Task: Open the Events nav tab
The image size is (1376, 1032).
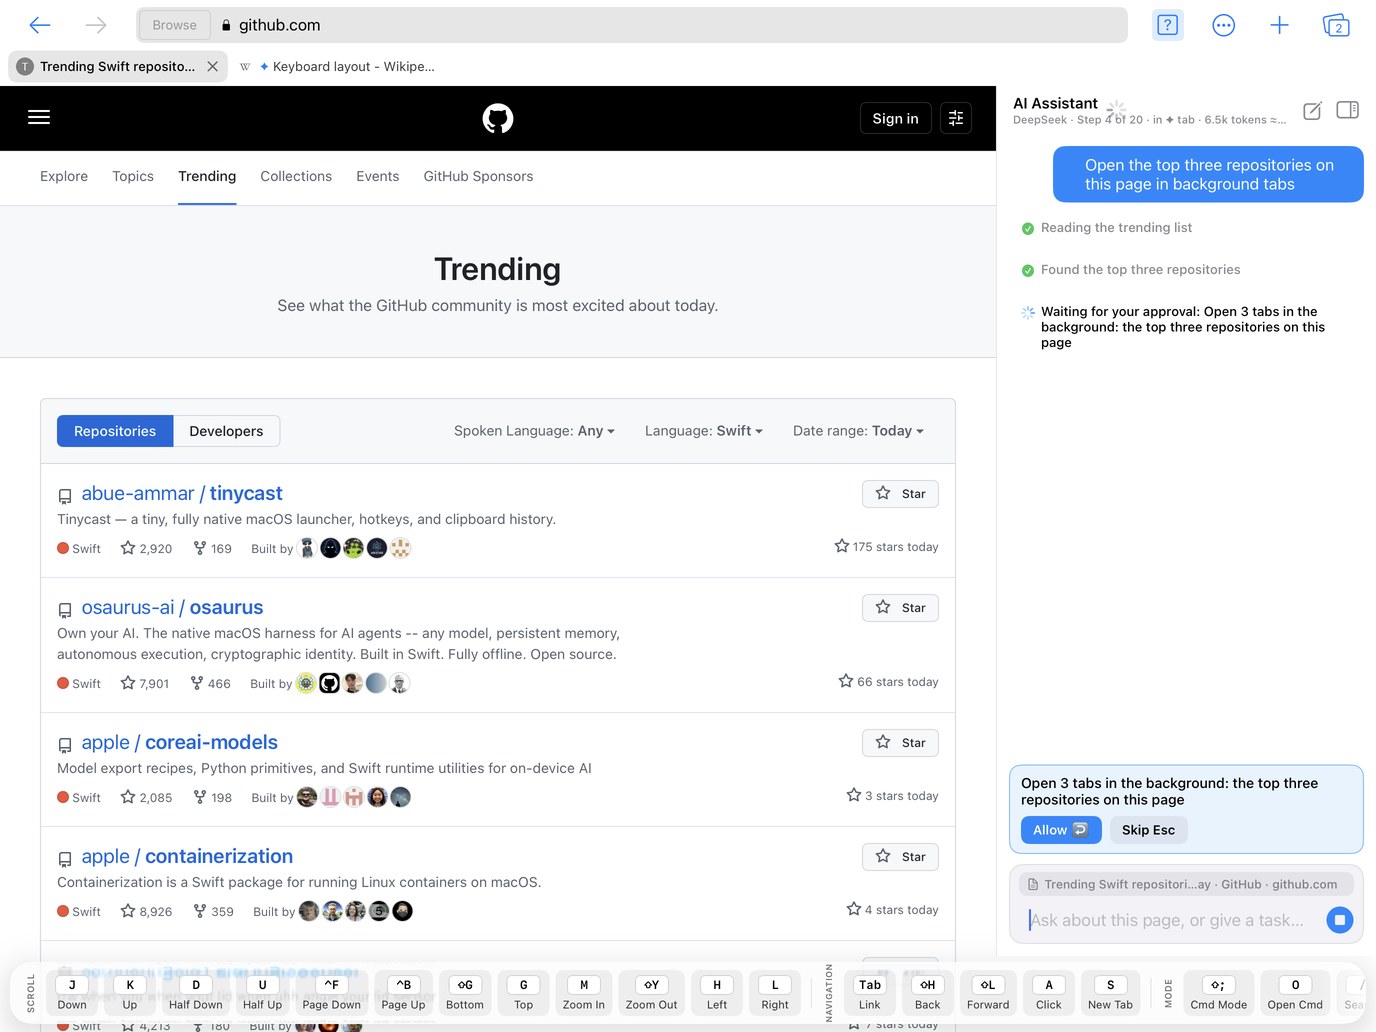Action: pyautogui.click(x=377, y=176)
